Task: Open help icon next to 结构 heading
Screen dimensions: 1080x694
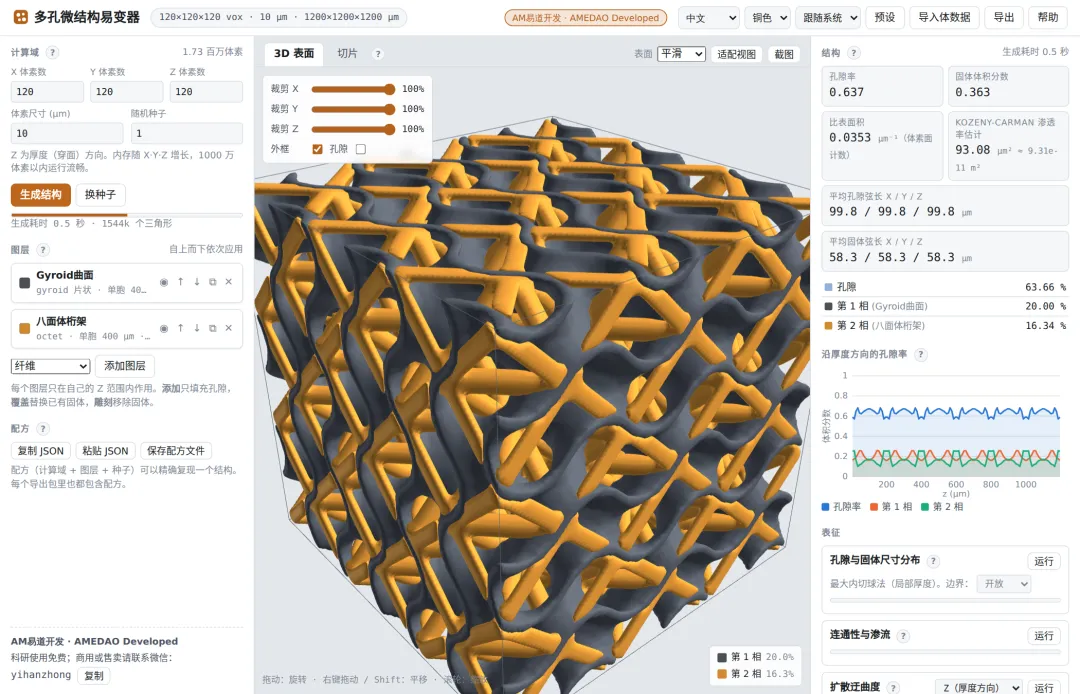Action: 853,52
